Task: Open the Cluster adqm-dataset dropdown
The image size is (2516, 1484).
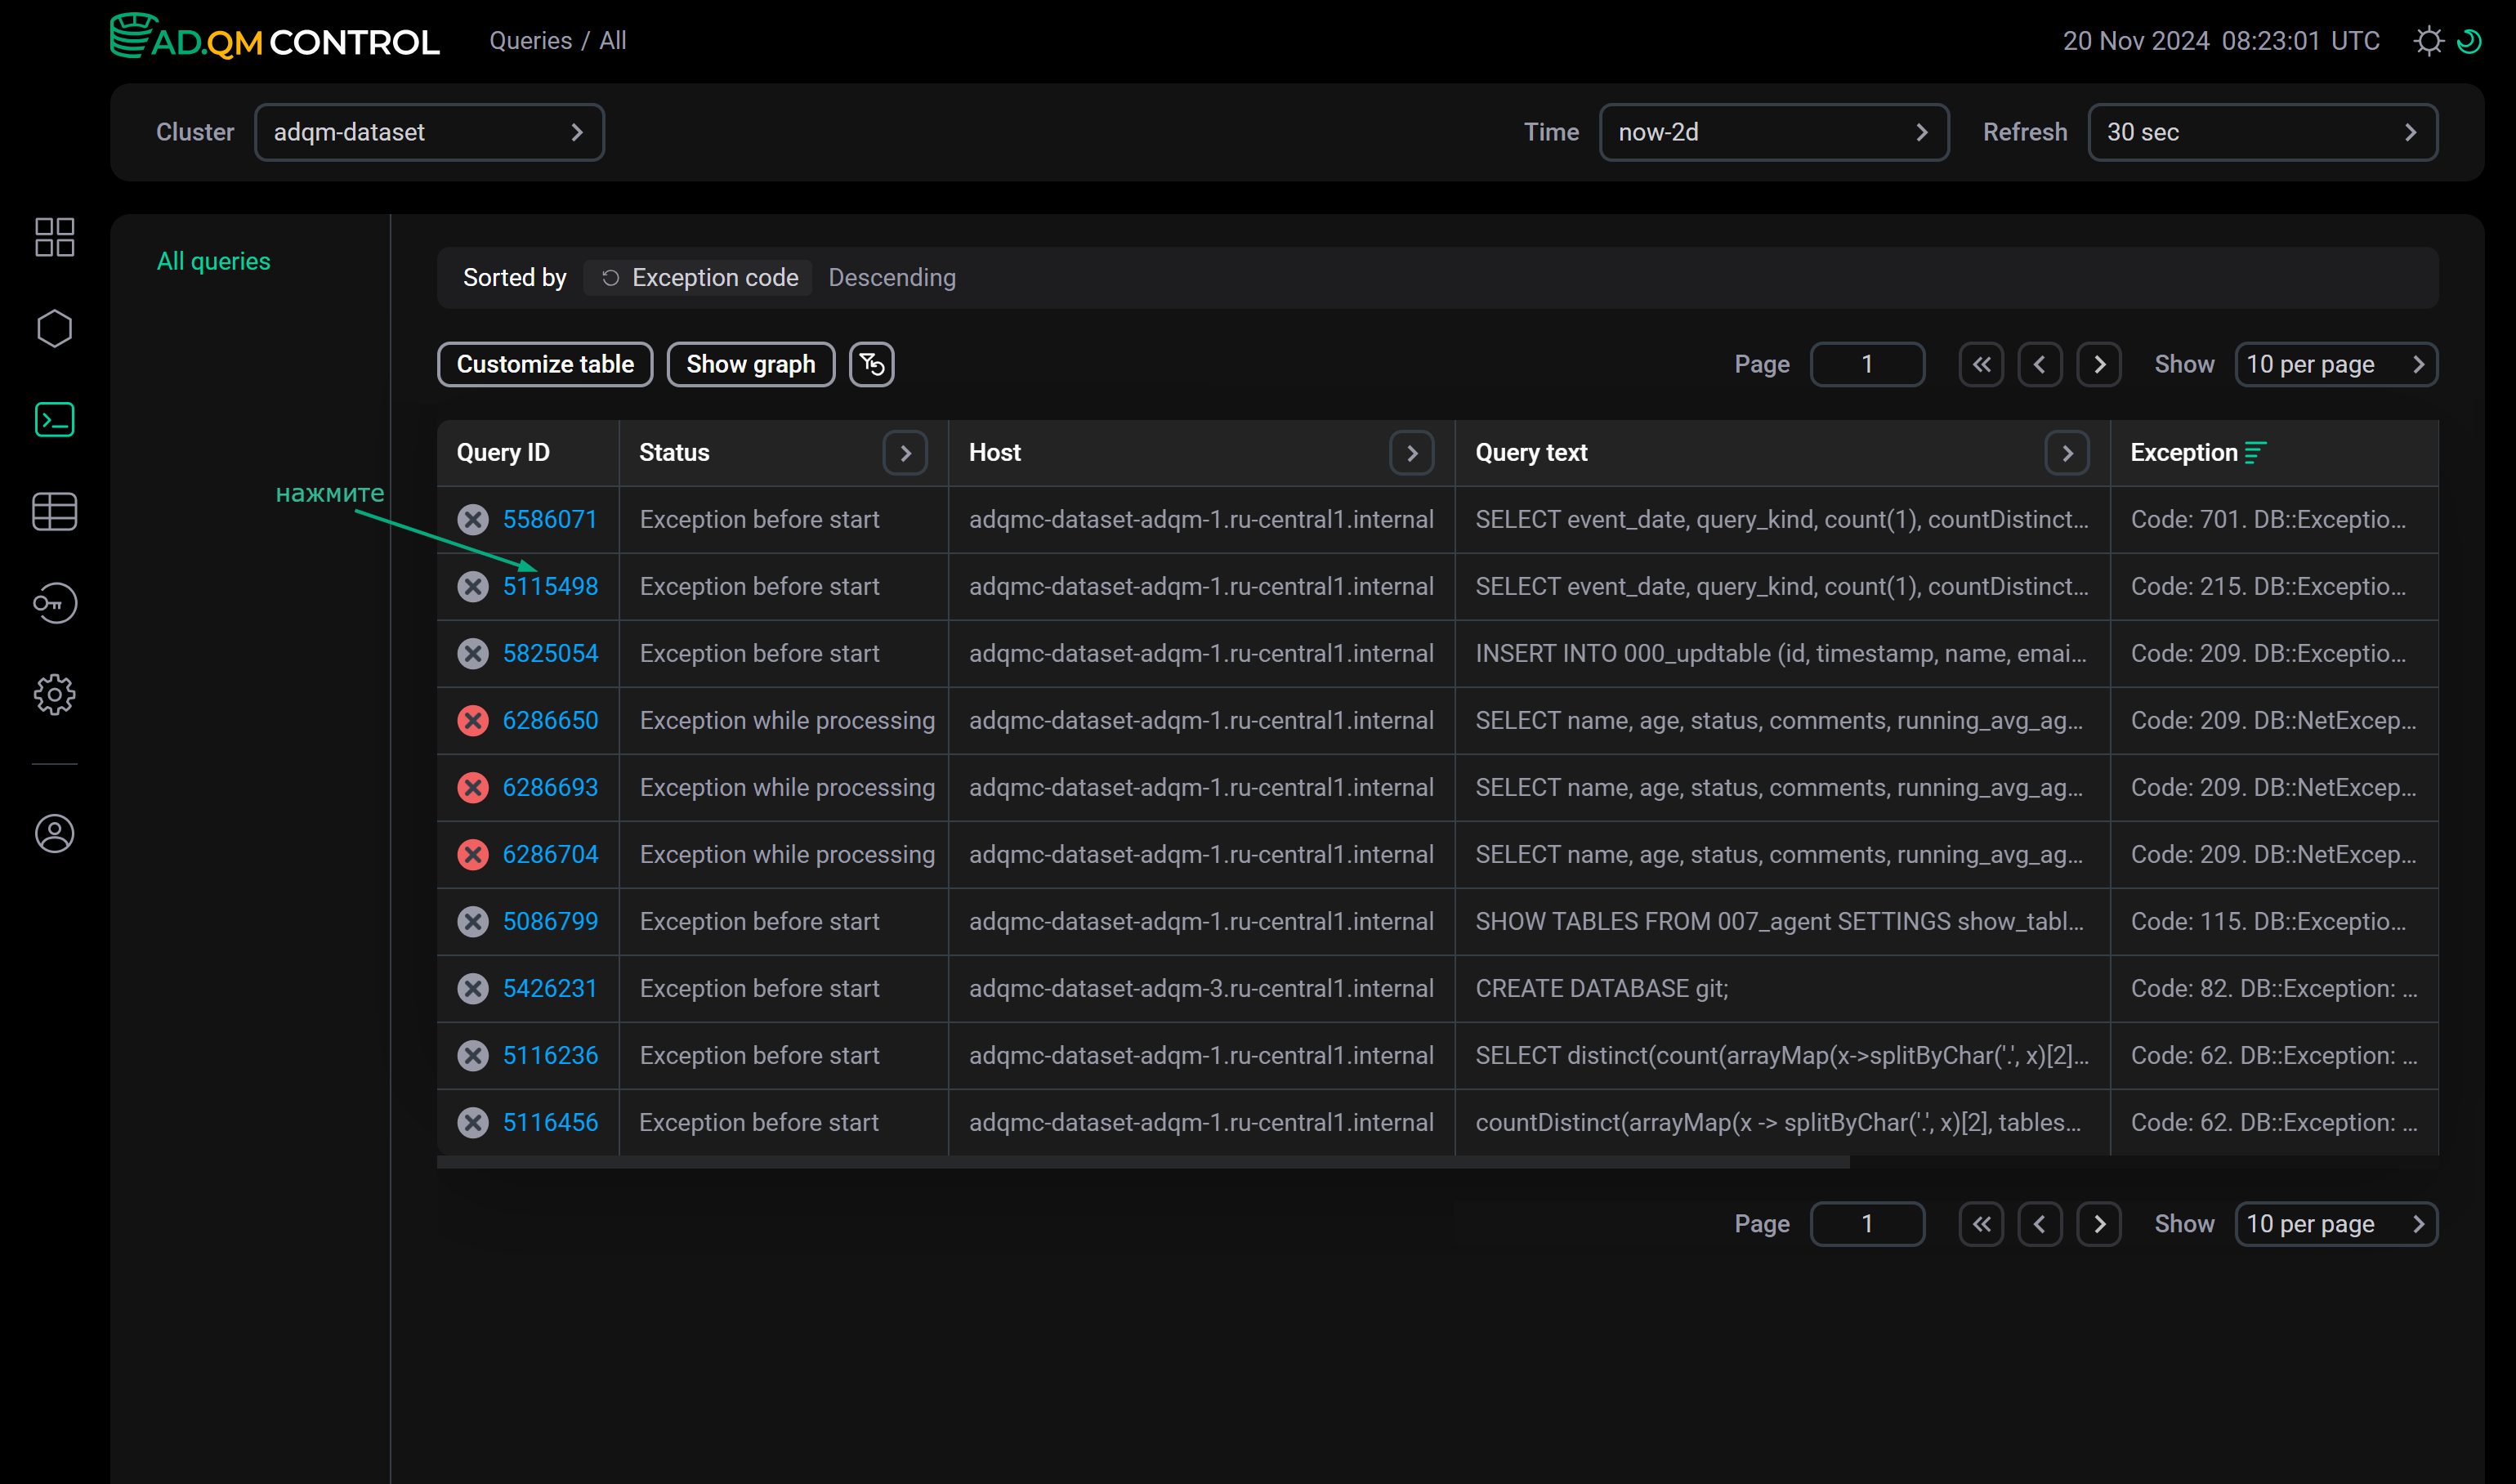Action: click(x=429, y=132)
